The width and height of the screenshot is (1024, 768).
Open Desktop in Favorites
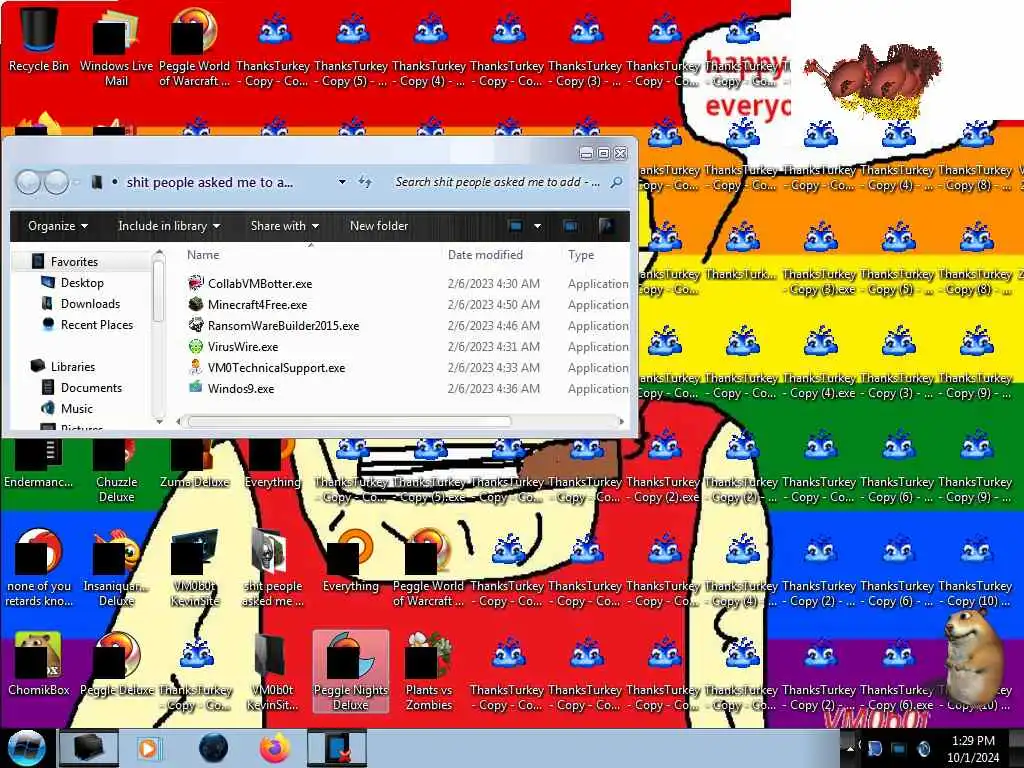[x=82, y=283]
